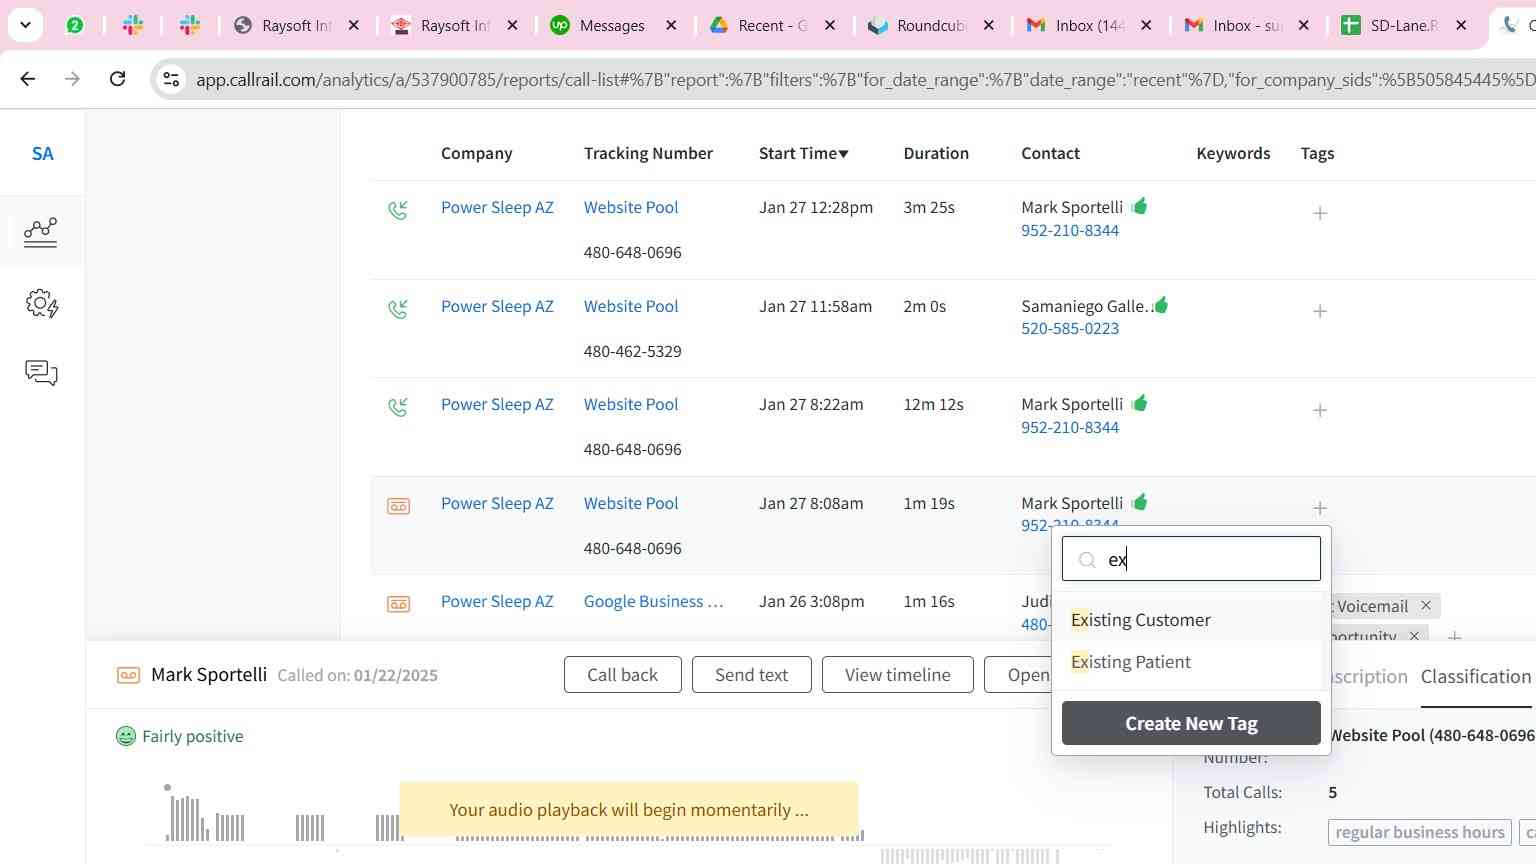Click inbound call icon for Jan 27 12:28pm

click(x=398, y=210)
